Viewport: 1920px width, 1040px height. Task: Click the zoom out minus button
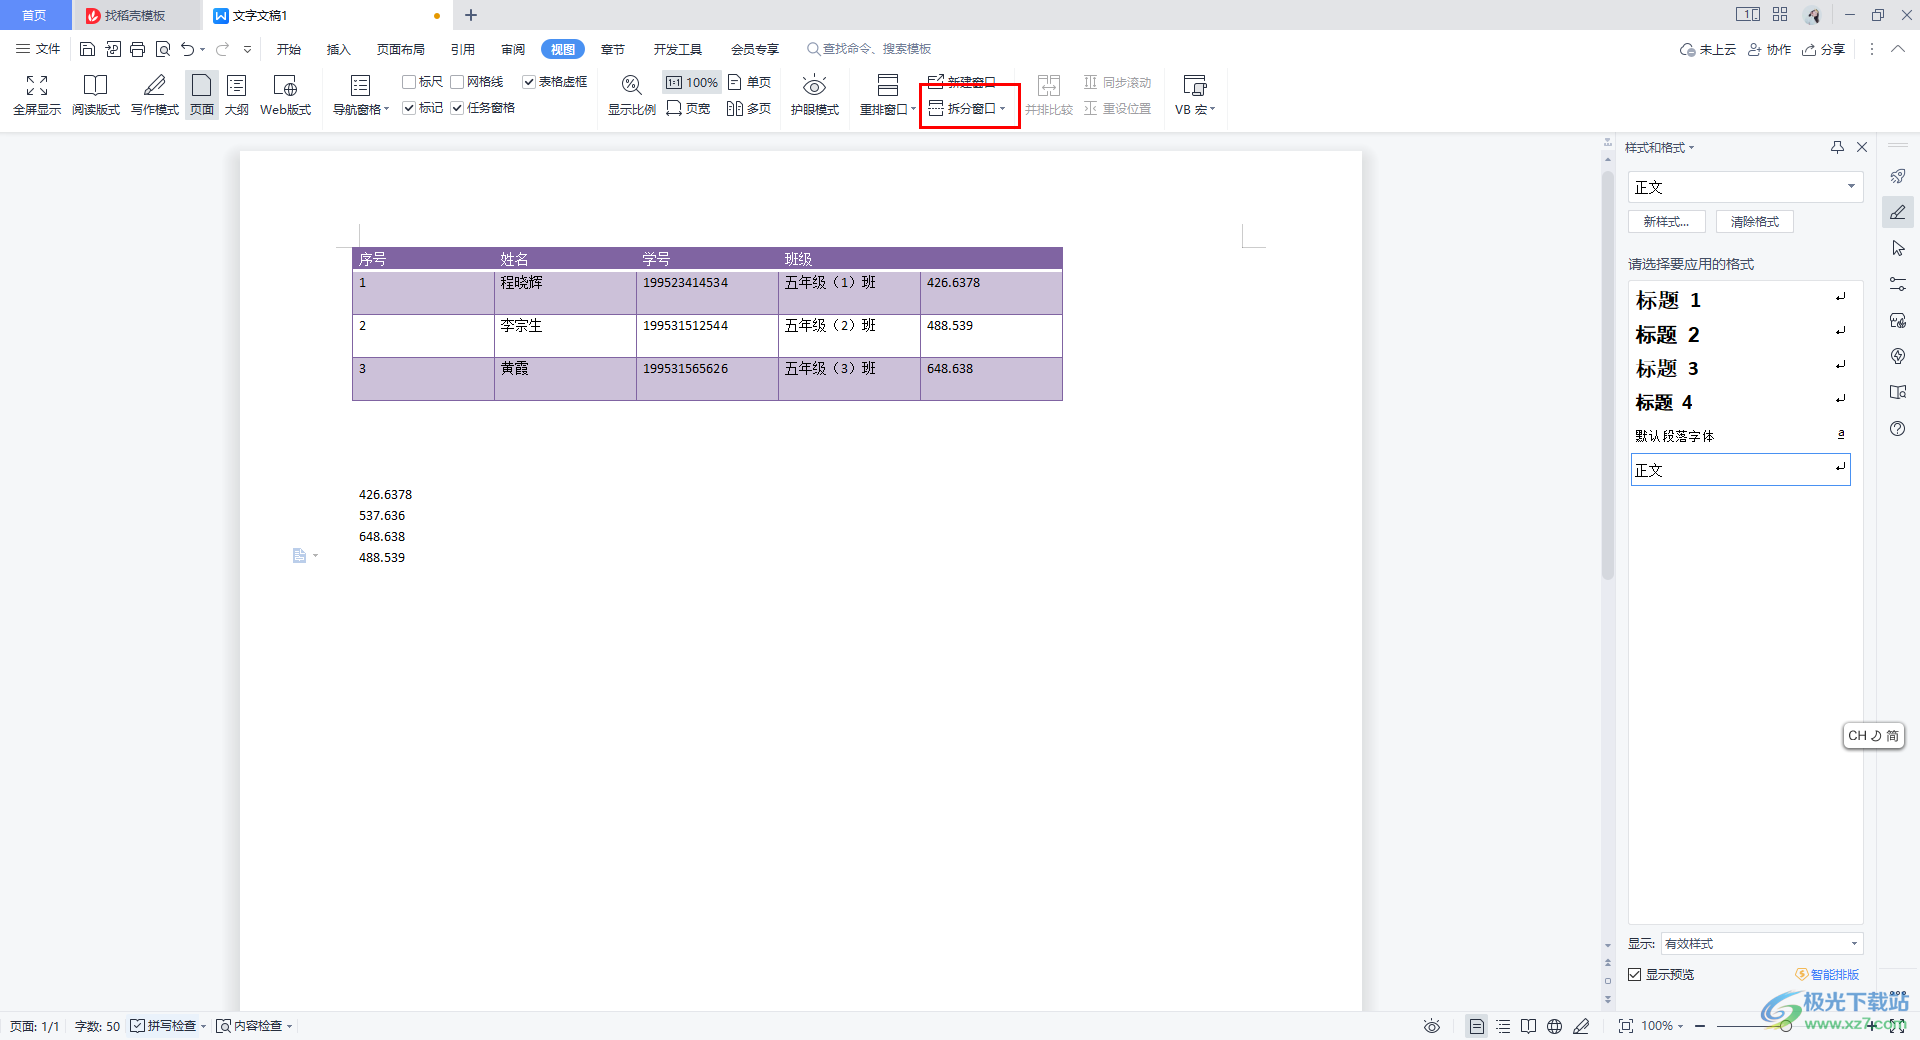pos(1700,1026)
